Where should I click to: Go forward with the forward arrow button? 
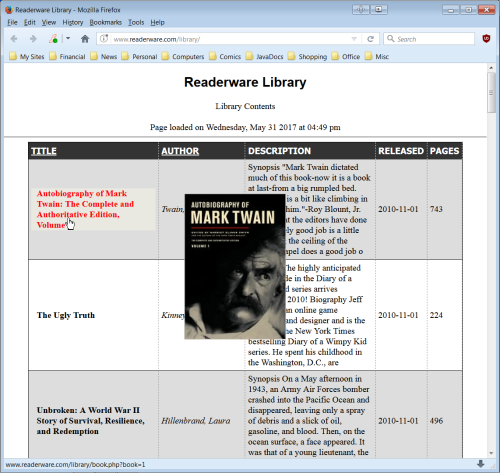coord(33,39)
